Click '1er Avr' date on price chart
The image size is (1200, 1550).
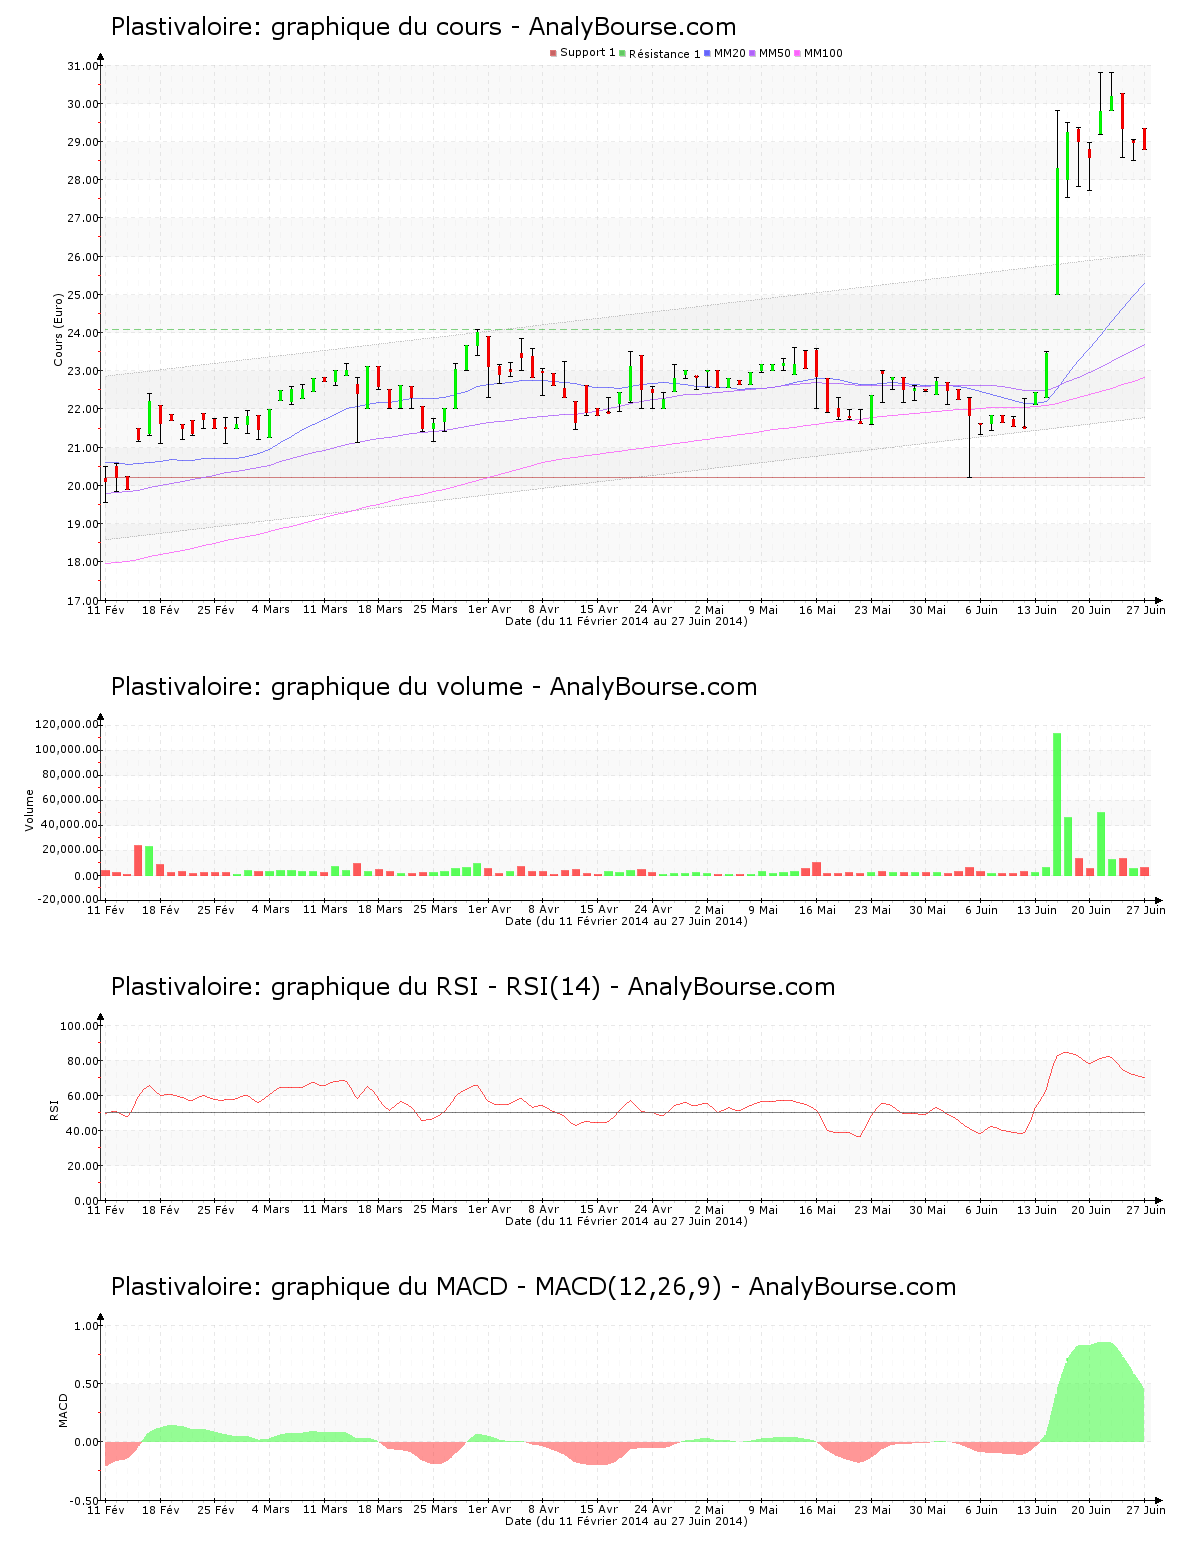489,609
